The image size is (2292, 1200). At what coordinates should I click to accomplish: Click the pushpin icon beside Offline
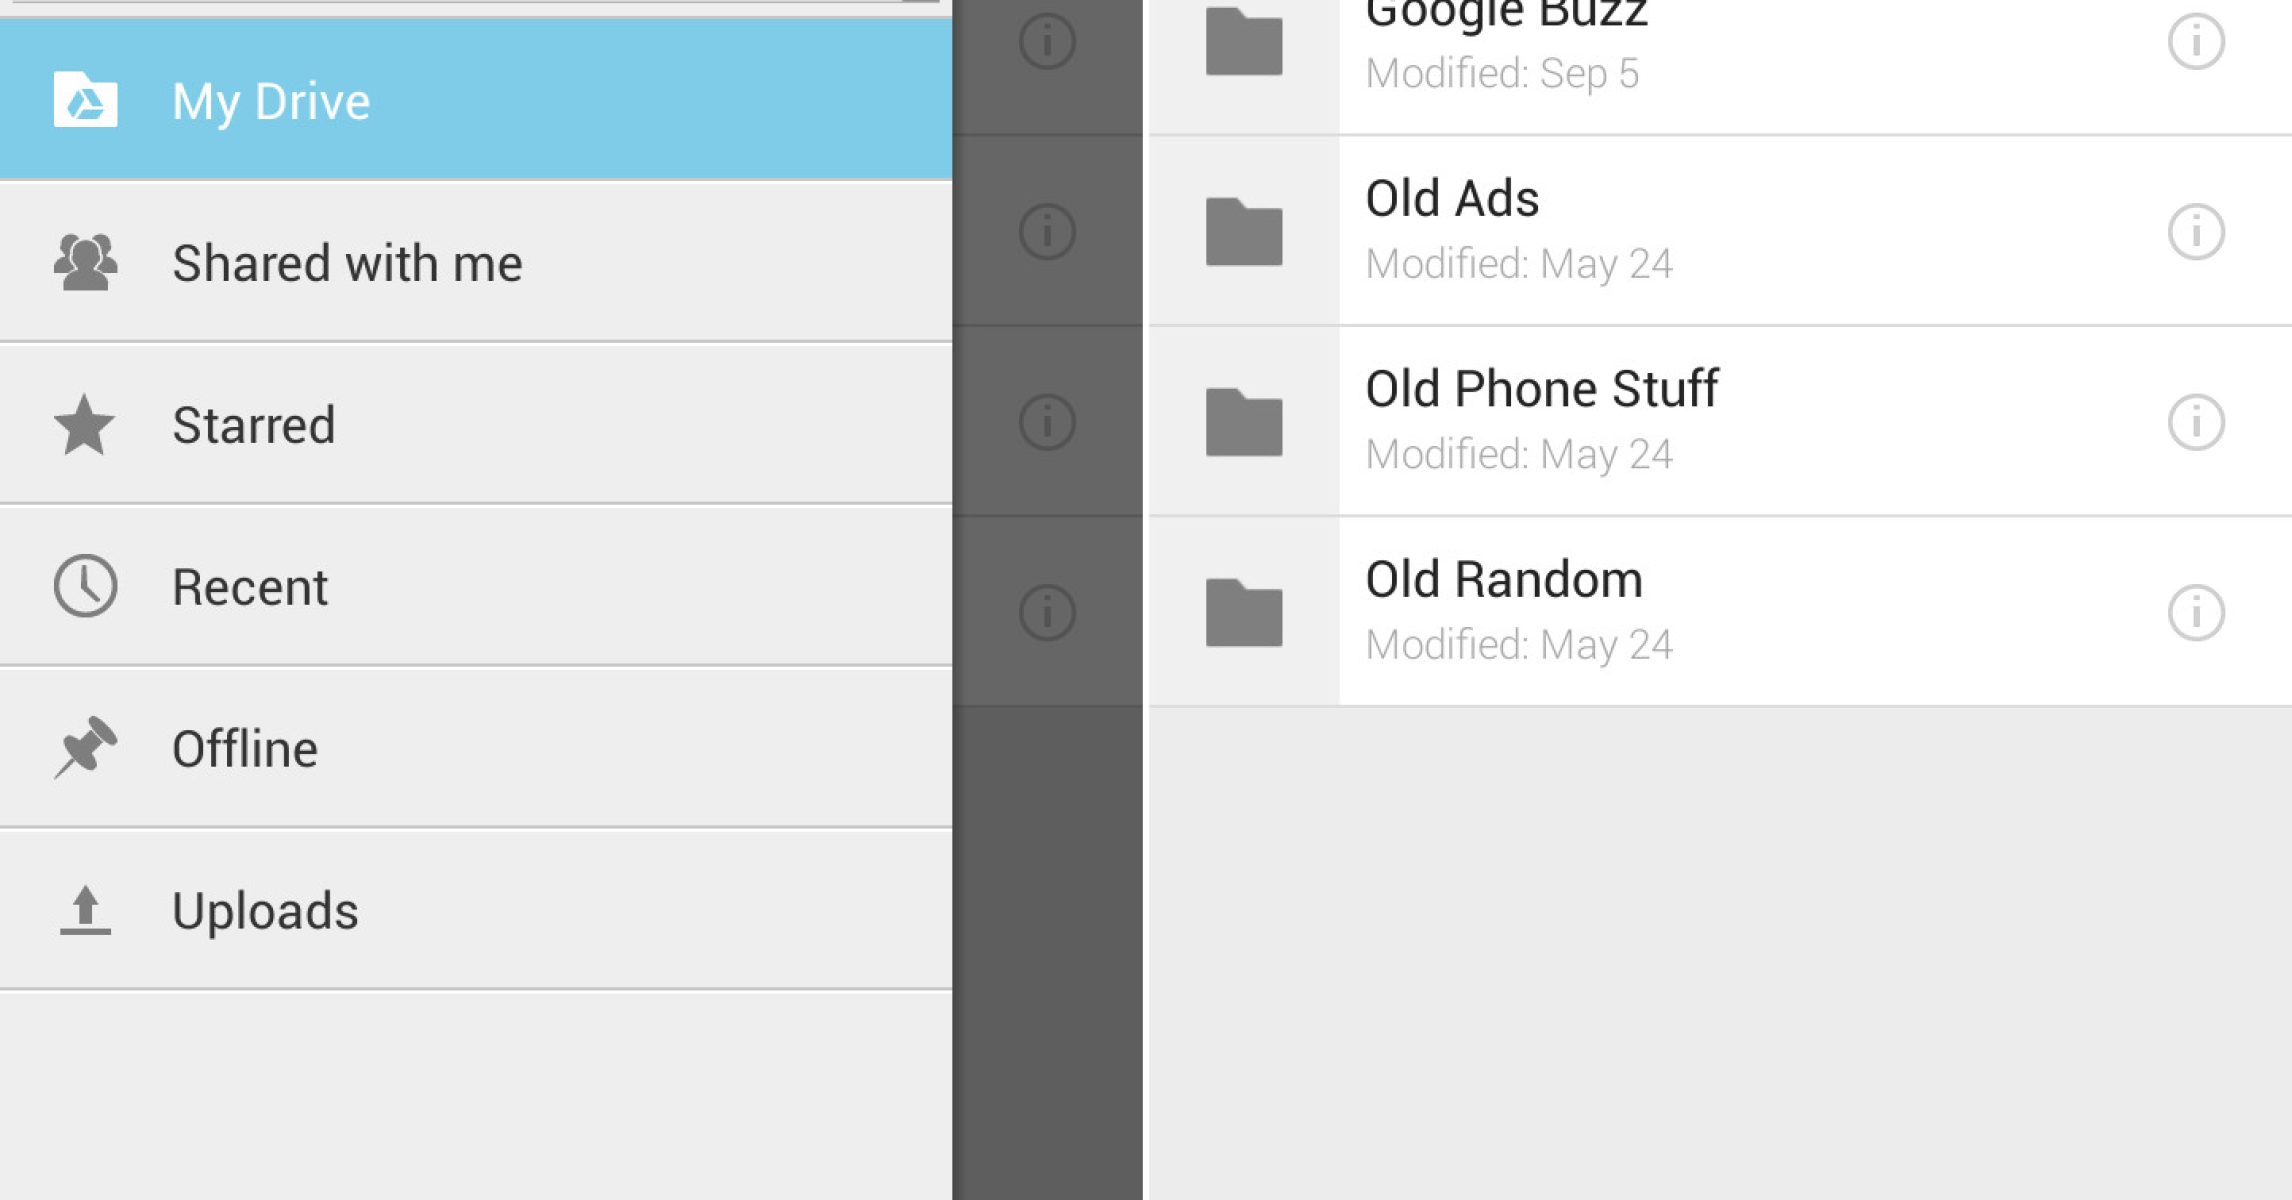(85, 747)
